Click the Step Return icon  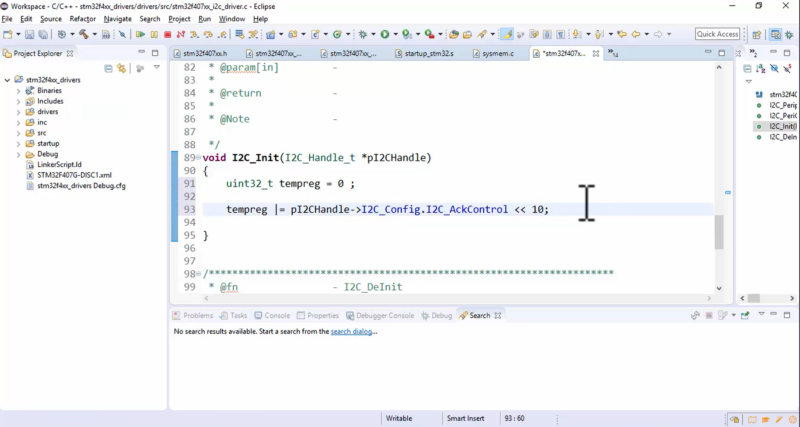[x=222, y=34]
